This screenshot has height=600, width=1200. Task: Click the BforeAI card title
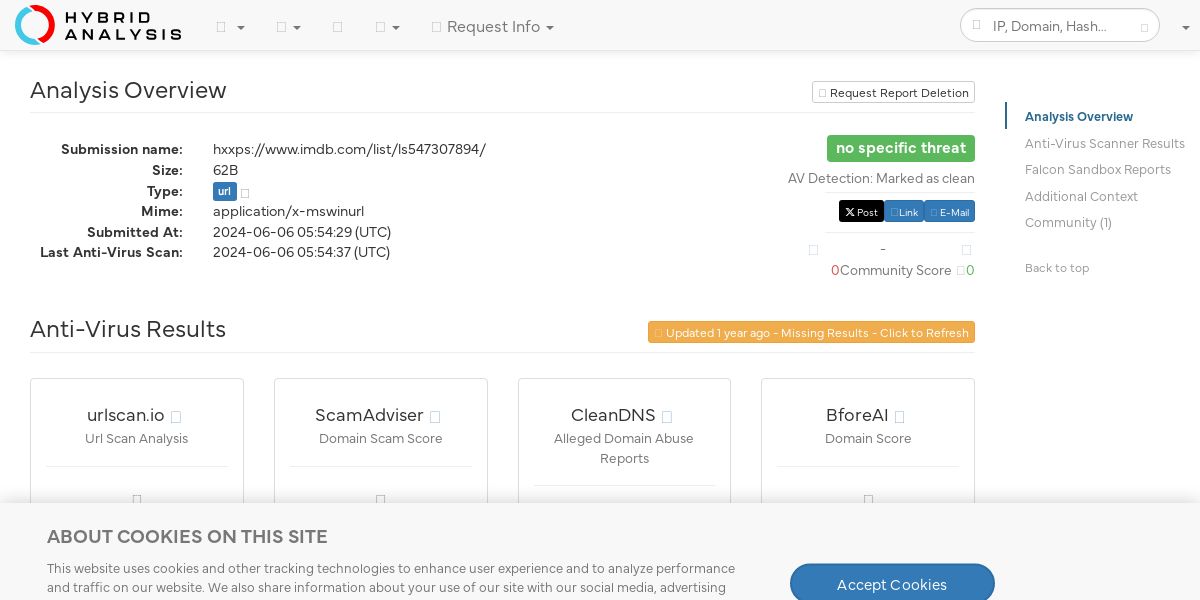[857, 415]
